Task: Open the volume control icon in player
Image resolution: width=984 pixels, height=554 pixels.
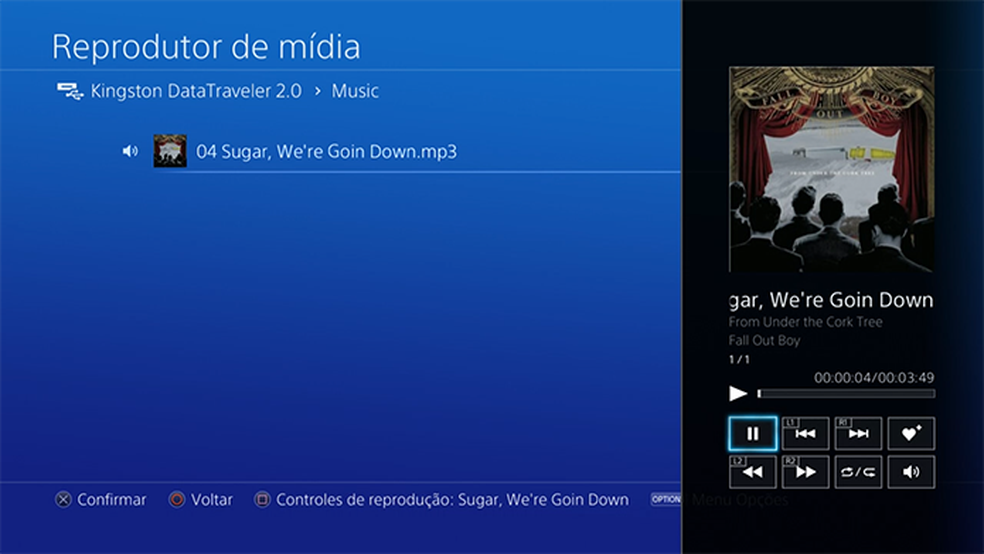Action: click(911, 472)
